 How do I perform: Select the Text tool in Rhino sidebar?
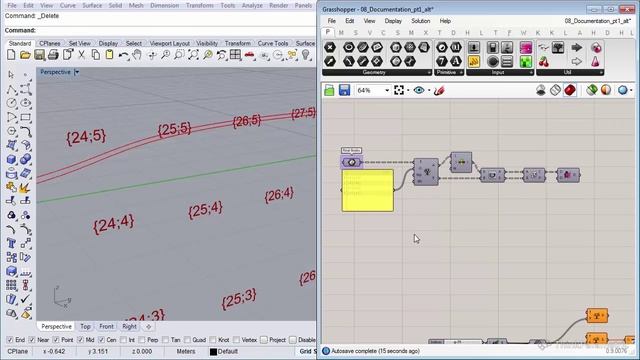(11, 243)
